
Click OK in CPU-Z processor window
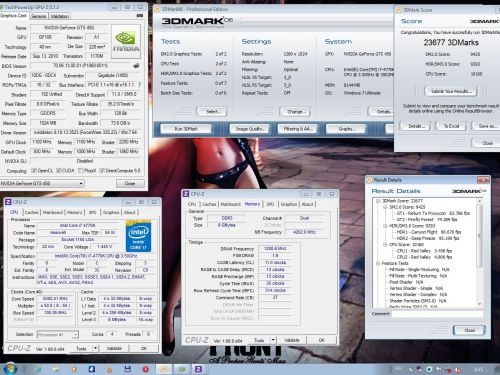(x=144, y=348)
